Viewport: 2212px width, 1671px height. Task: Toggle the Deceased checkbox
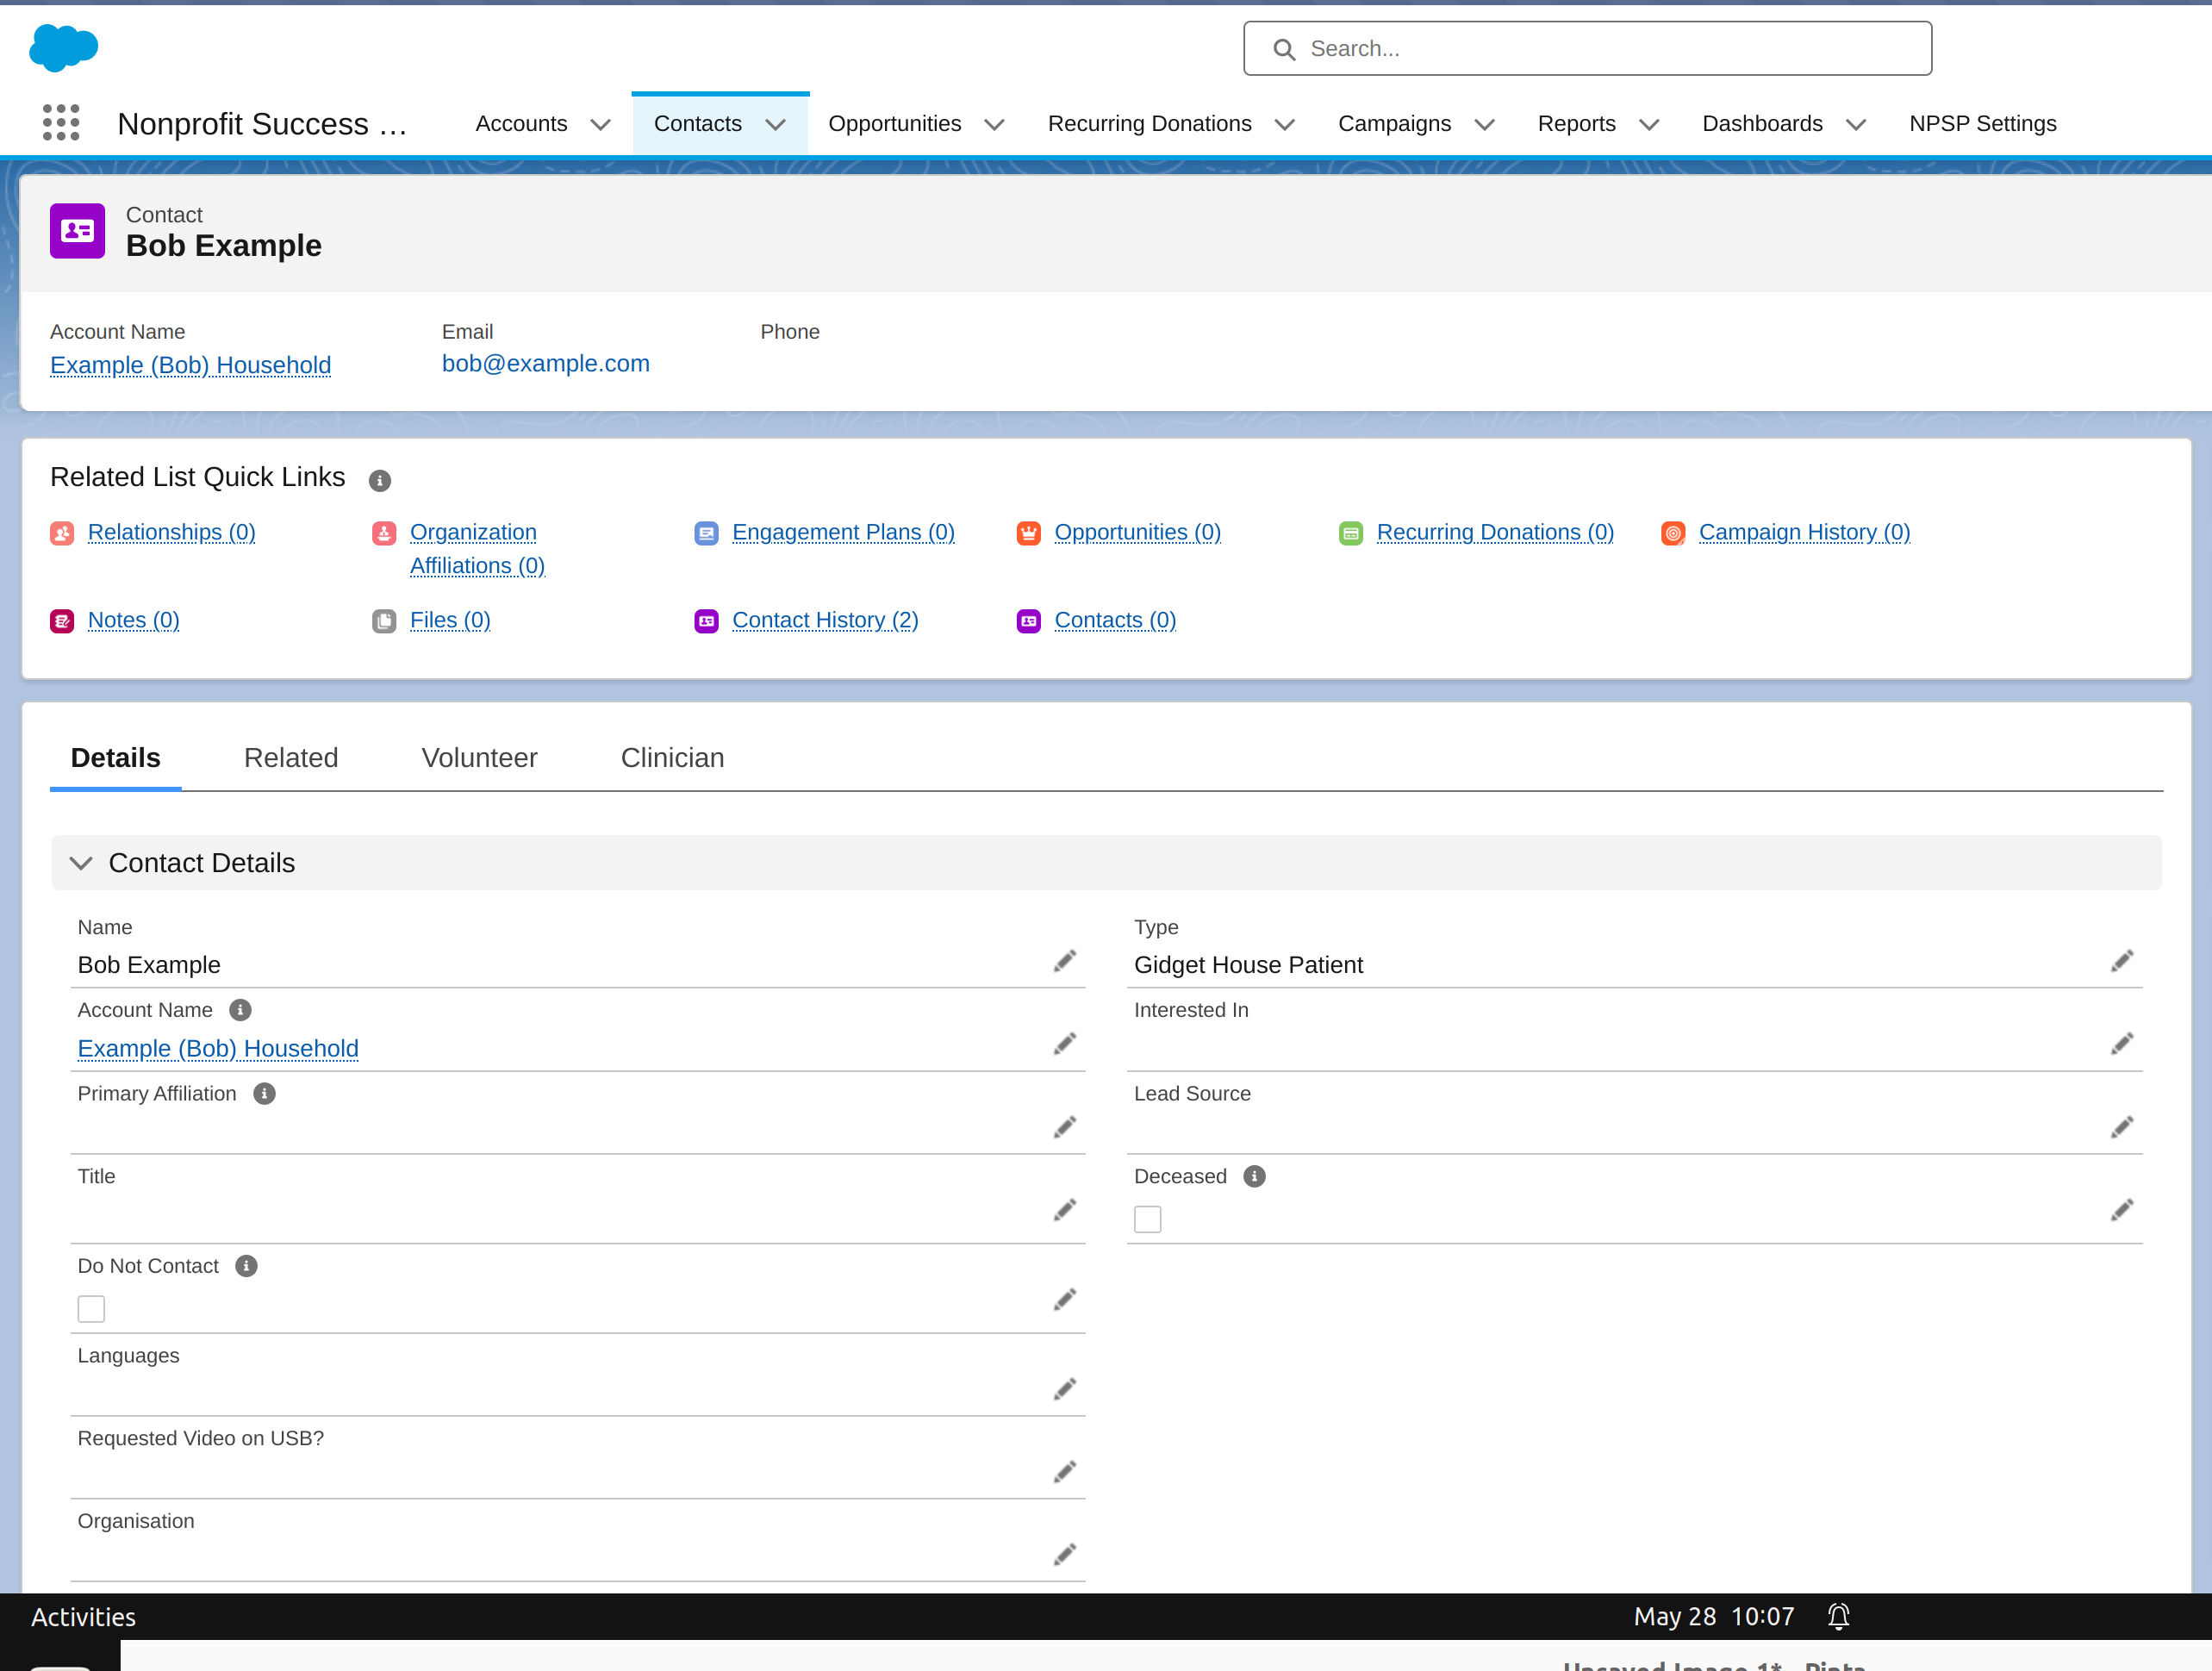pos(1147,1219)
